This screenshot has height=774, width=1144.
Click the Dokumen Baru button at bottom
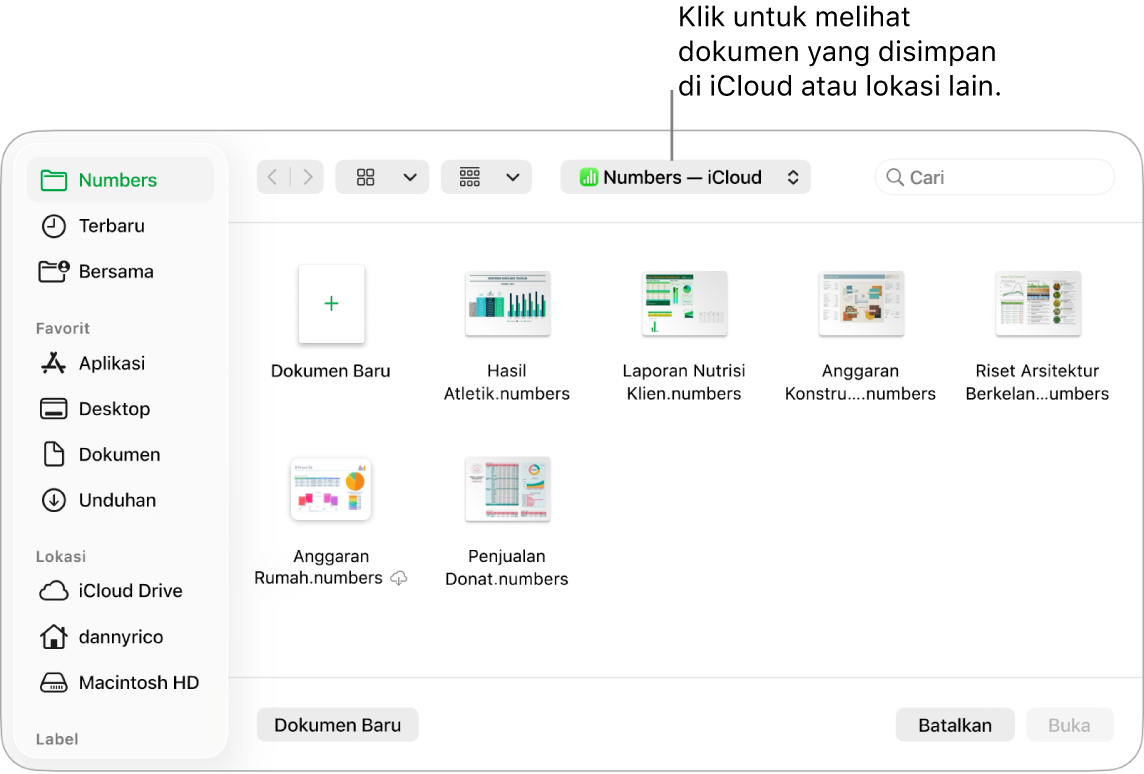[338, 725]
